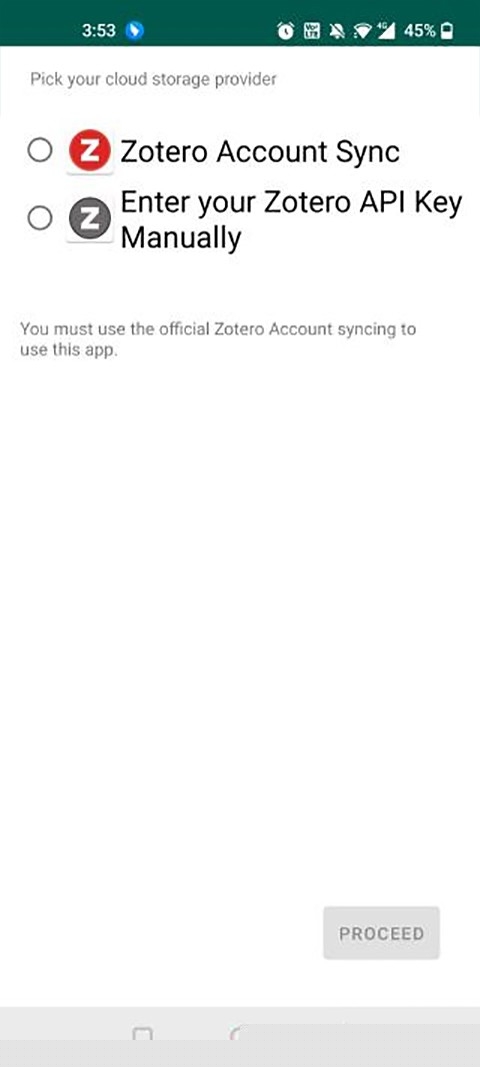Tap the blue notification icon beside the clock
The image size is (480, 1067).
click(x=135, y=31)
